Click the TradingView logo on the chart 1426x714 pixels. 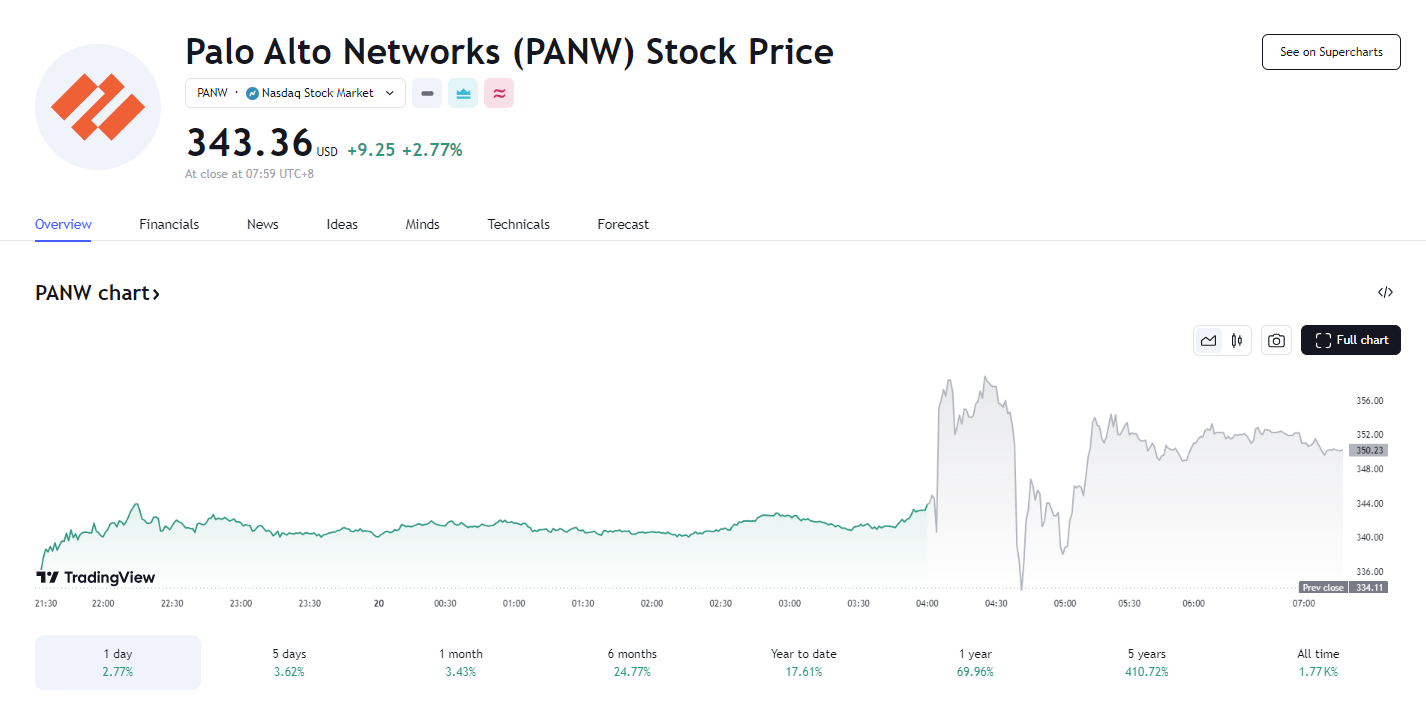click(96, 577)
